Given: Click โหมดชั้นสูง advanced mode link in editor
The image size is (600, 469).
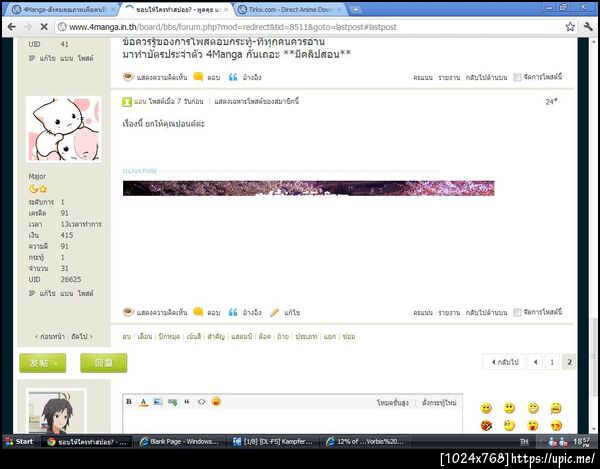Looking at the screenshot, I should [393, 402].
